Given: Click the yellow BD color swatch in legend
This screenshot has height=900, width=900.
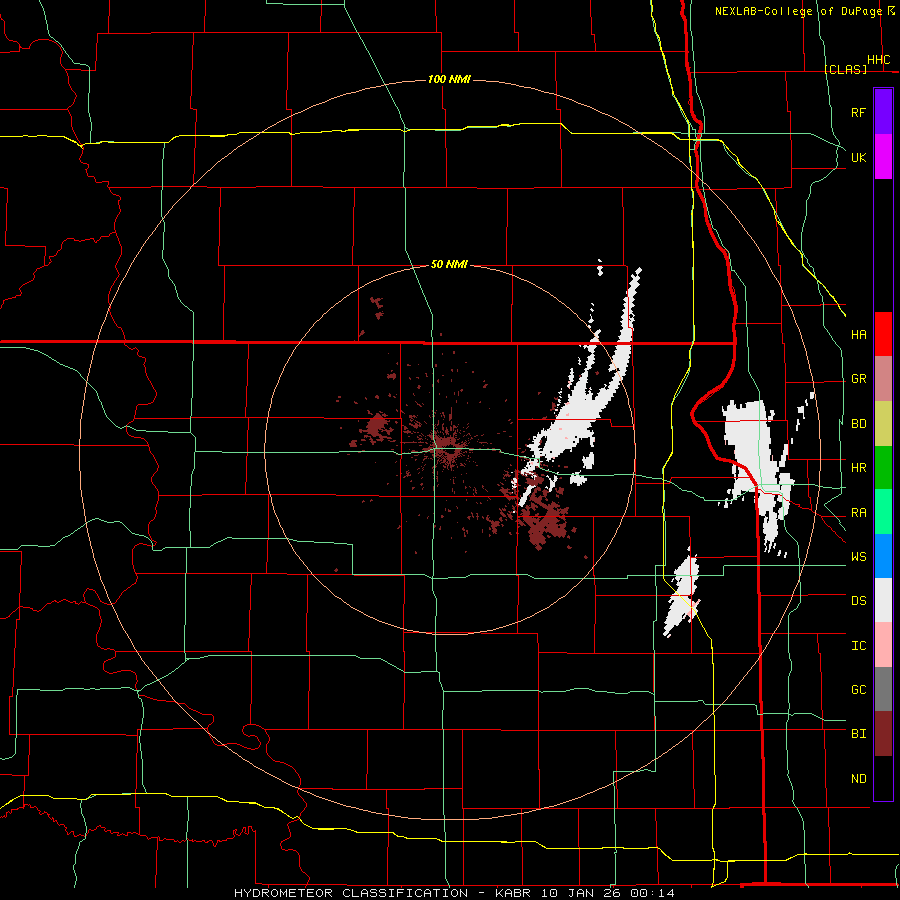Looking at the screenshot, I should click(x=883, y=424).
